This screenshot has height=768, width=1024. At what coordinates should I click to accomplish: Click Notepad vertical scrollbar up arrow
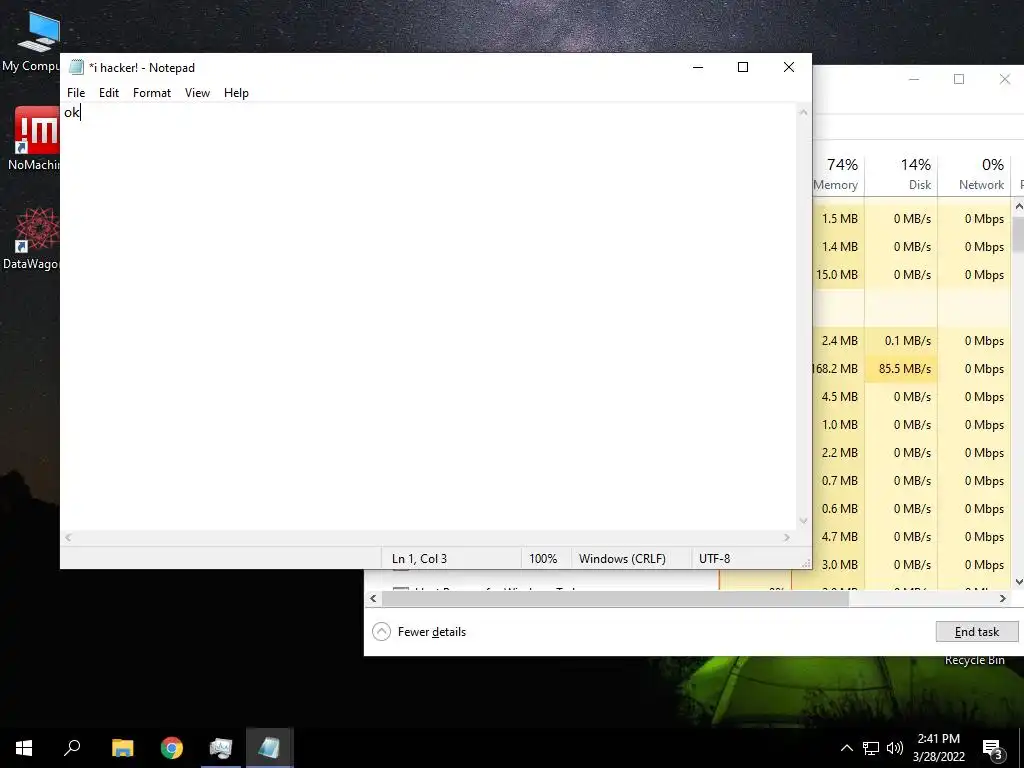point(804,112)
